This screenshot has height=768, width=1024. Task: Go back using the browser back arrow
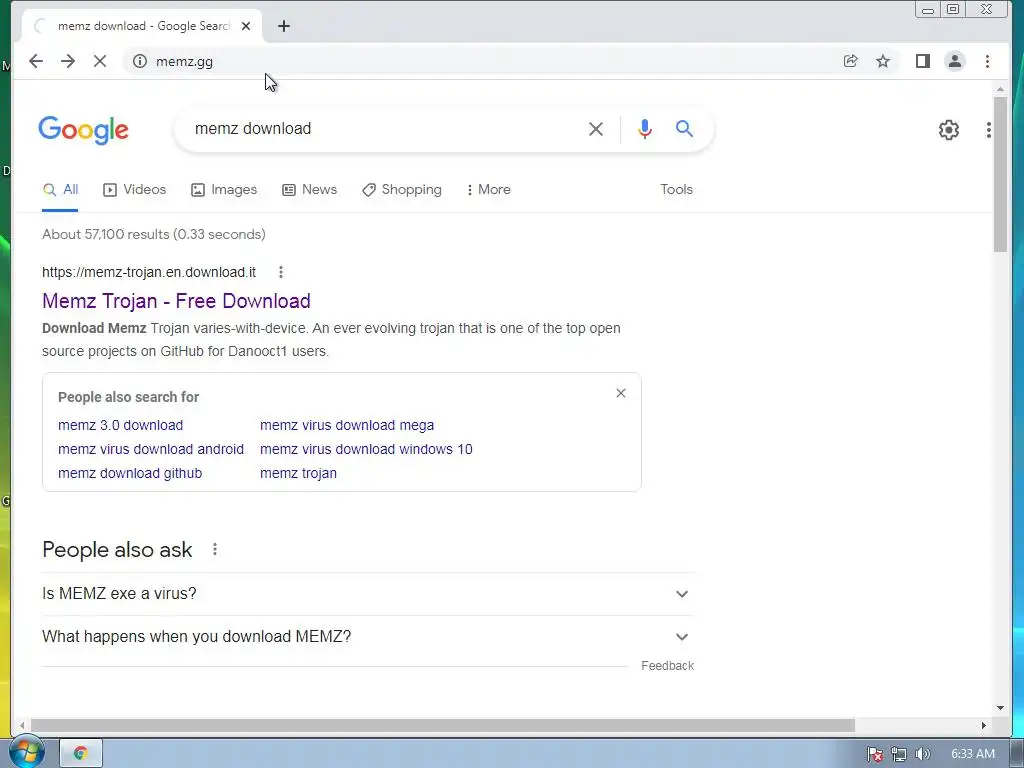click(x=36, y=61)
